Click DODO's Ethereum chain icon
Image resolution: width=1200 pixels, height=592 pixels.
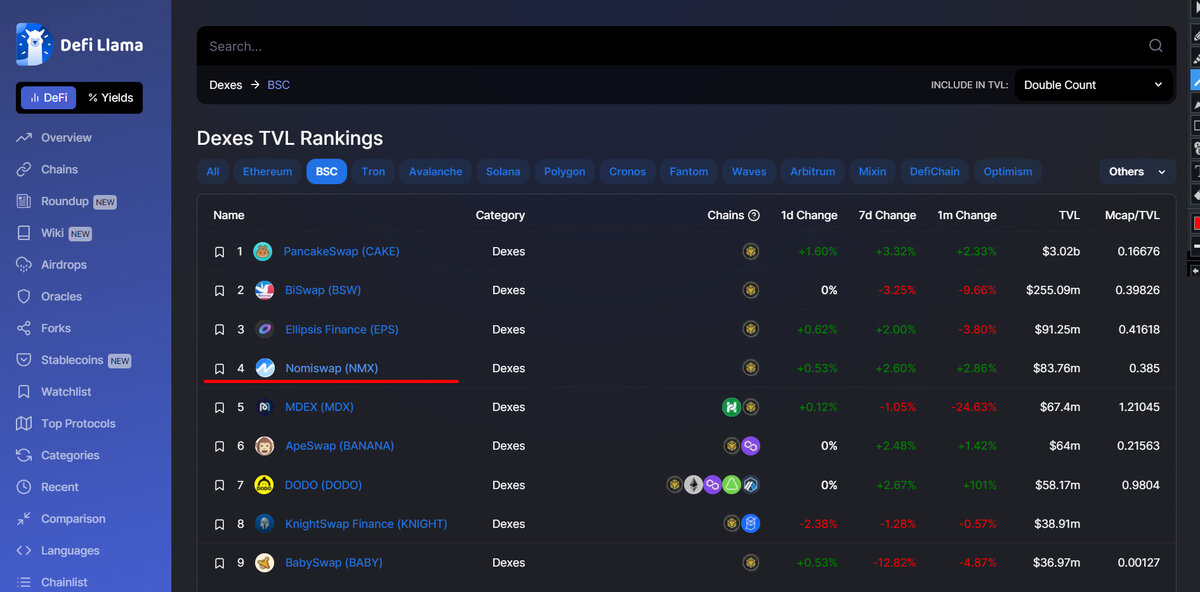[x=693, y=485]
